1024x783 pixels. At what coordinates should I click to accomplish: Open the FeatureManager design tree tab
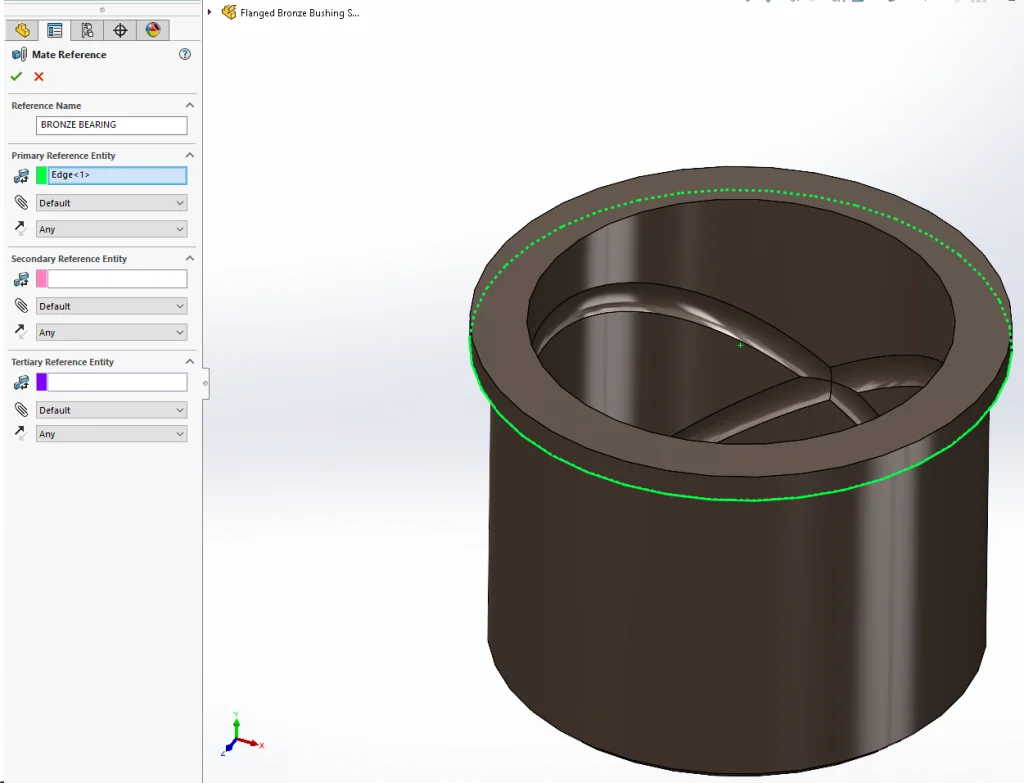[23, 30]
